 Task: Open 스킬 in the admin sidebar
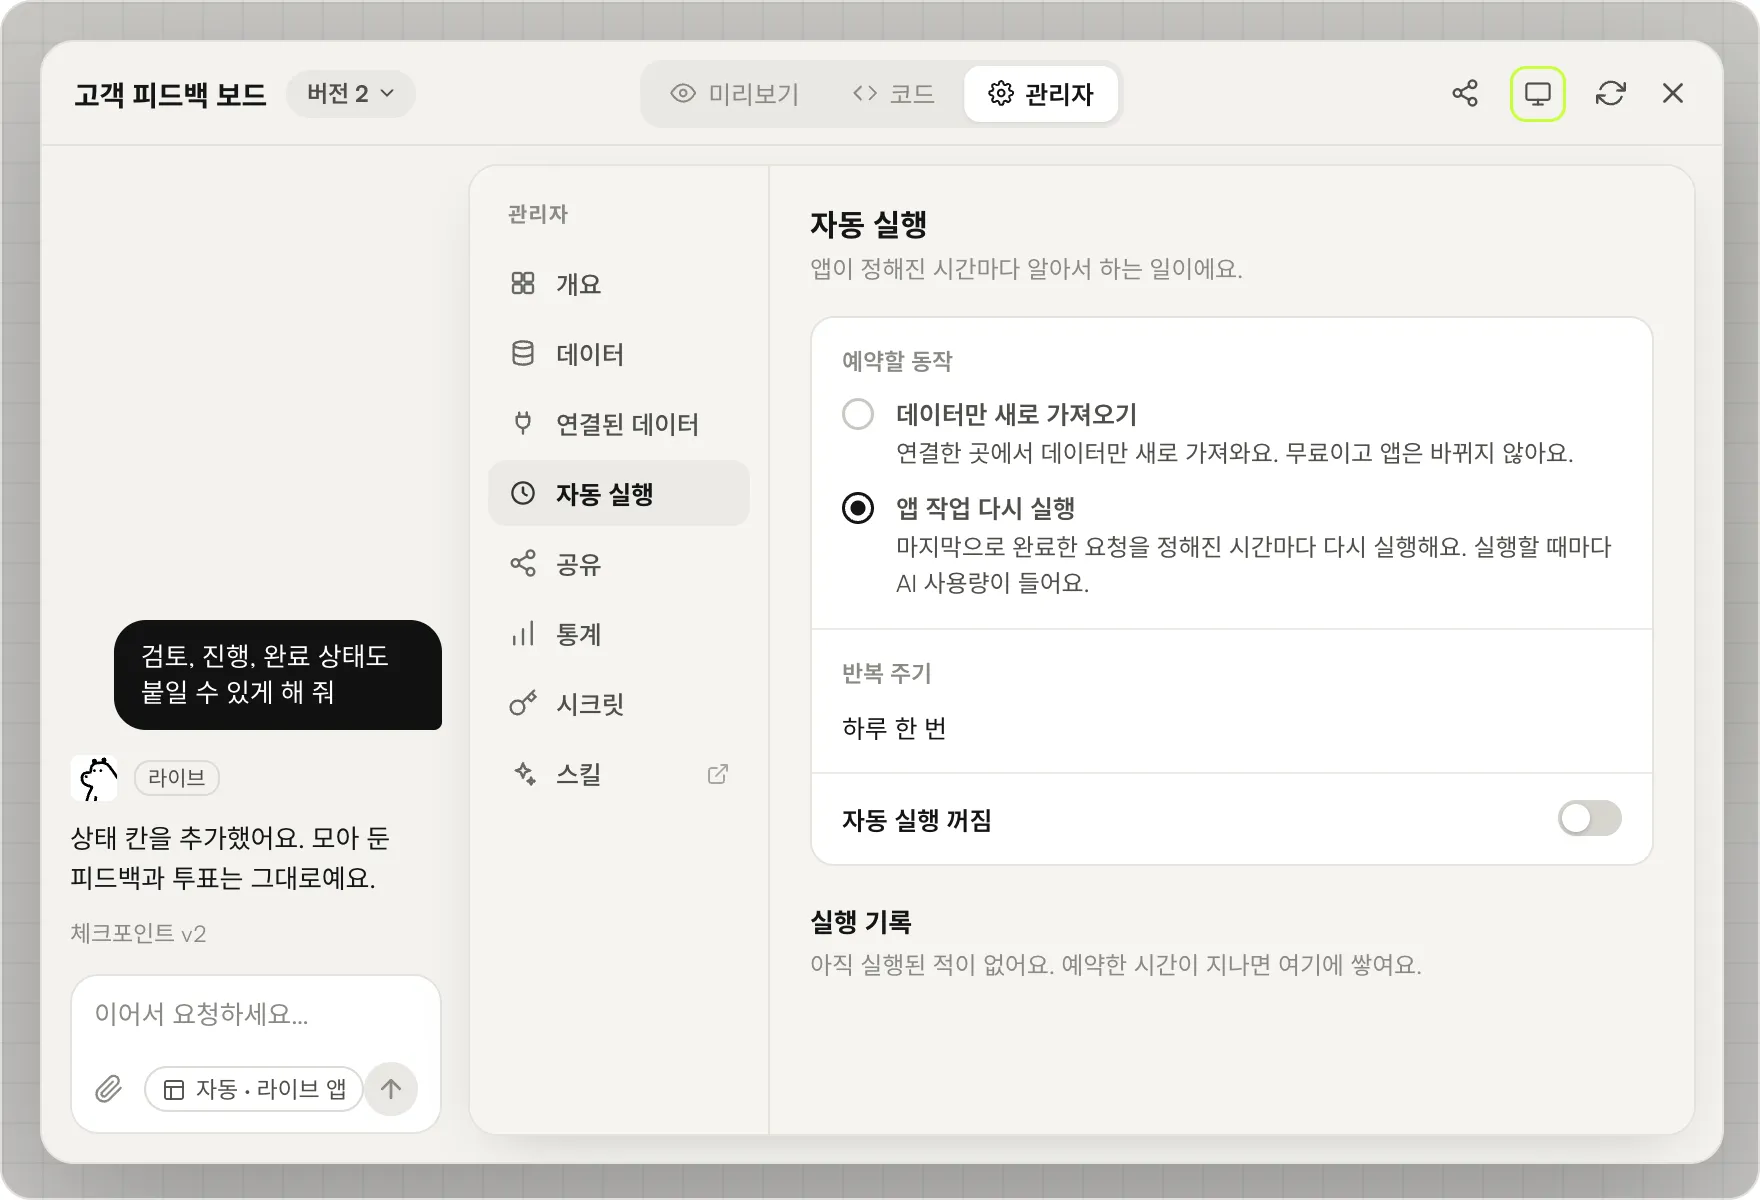[619, 774]
